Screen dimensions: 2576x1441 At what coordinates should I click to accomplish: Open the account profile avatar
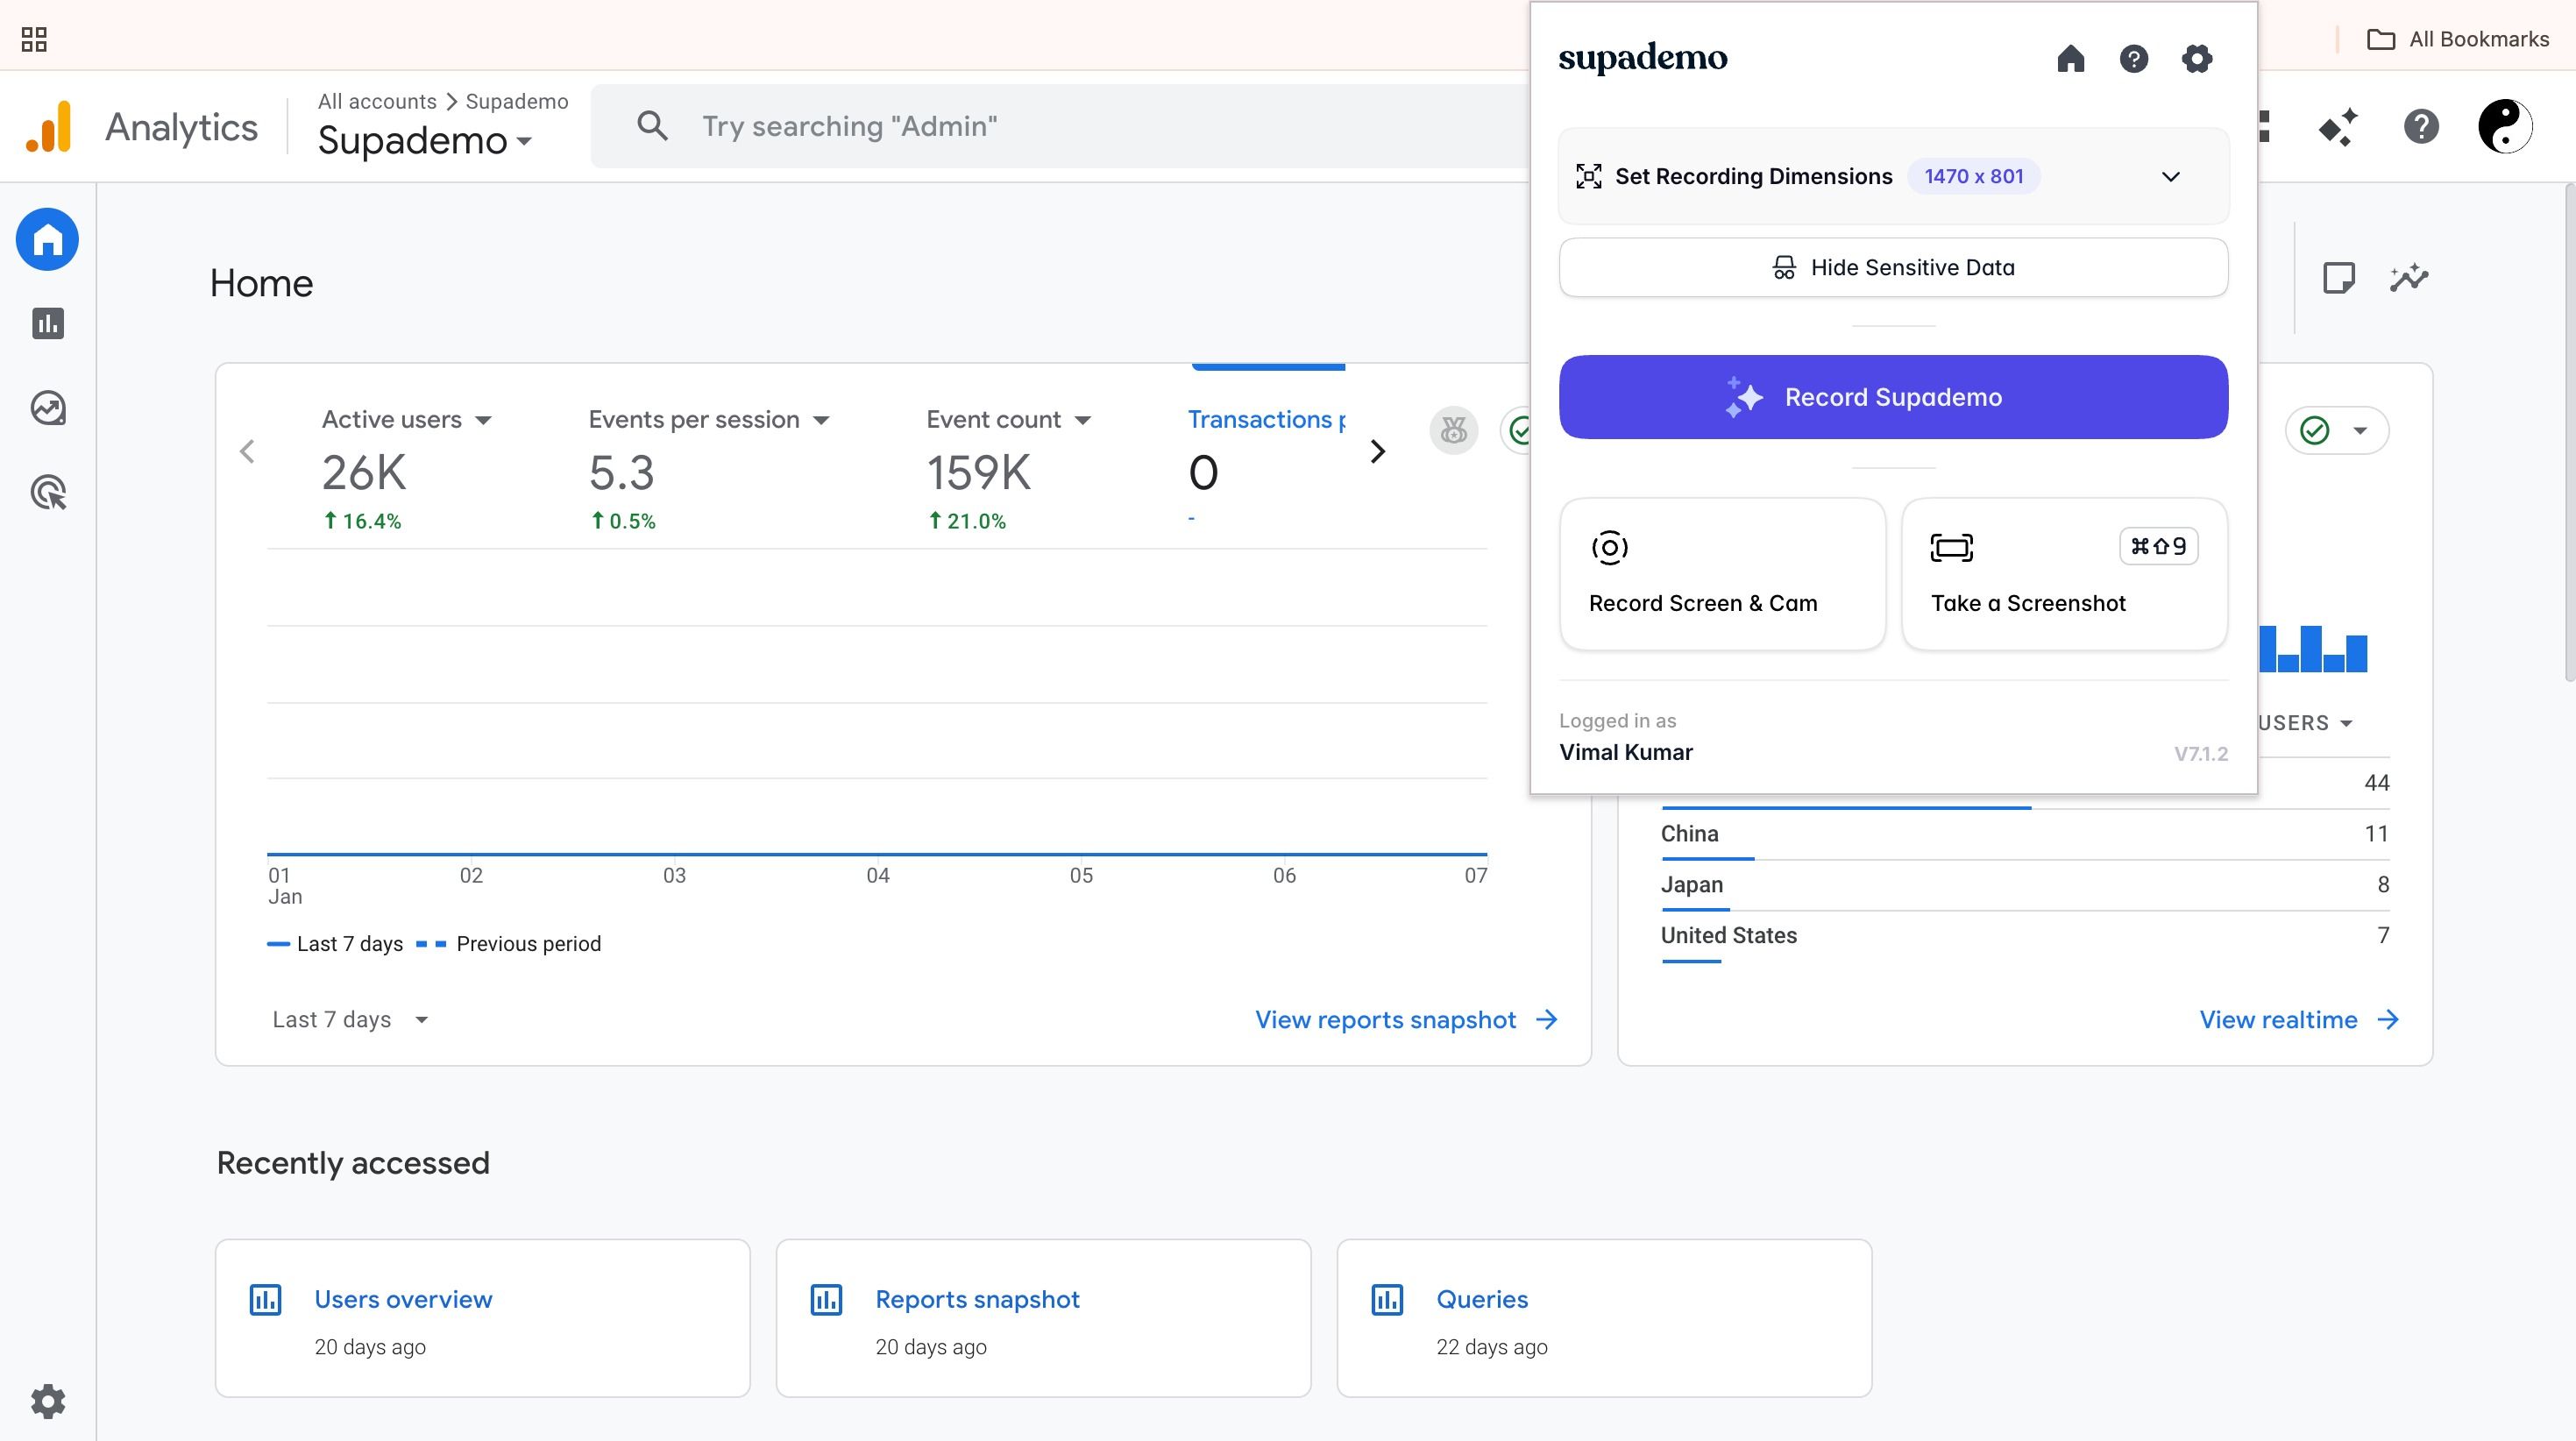click(2504, 127)
